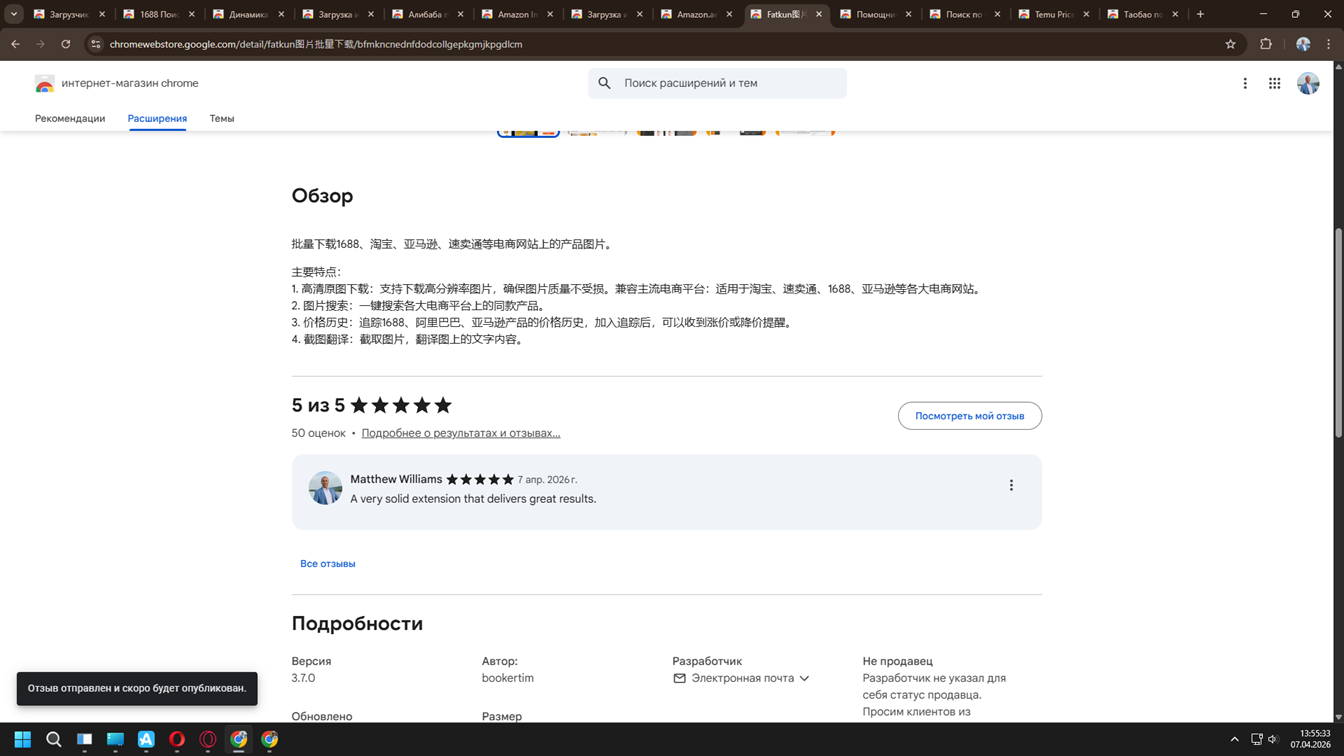Open the tab search dropdown arrow
This screenshot has height=756, width=1344.
(14, 14)
